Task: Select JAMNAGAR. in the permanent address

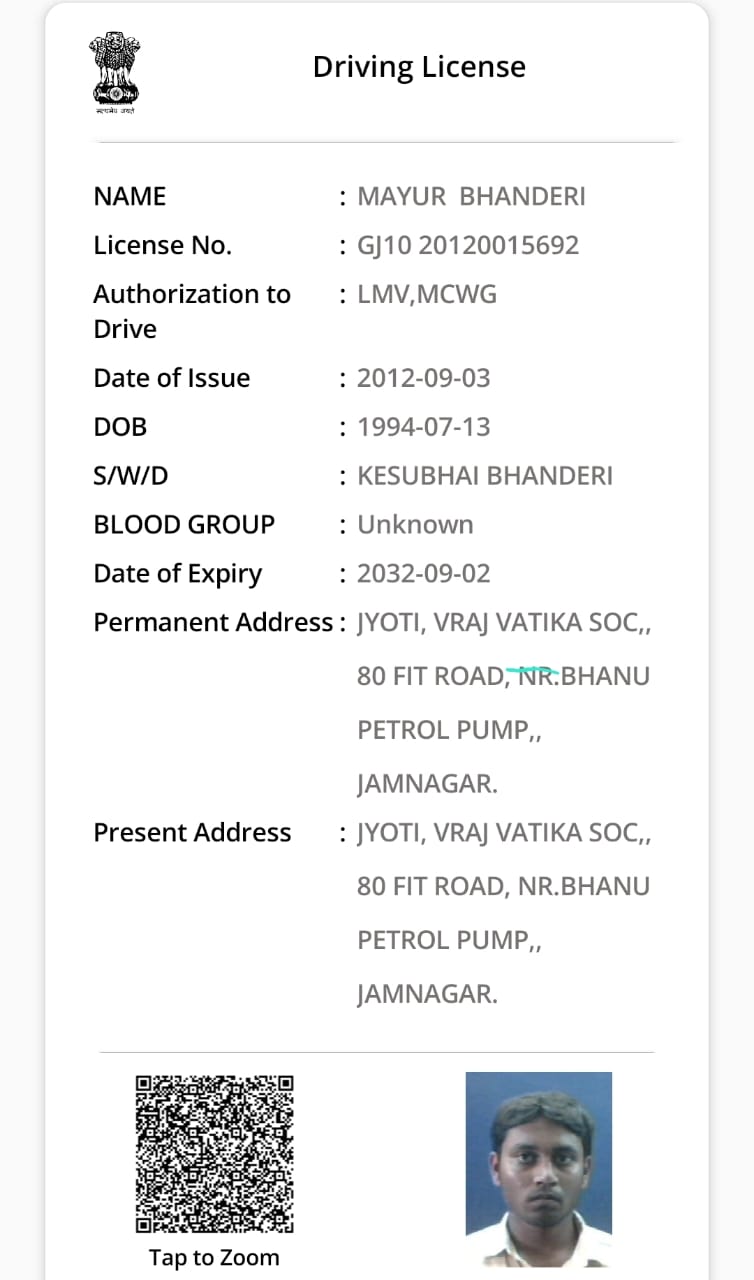Action: 427,784
